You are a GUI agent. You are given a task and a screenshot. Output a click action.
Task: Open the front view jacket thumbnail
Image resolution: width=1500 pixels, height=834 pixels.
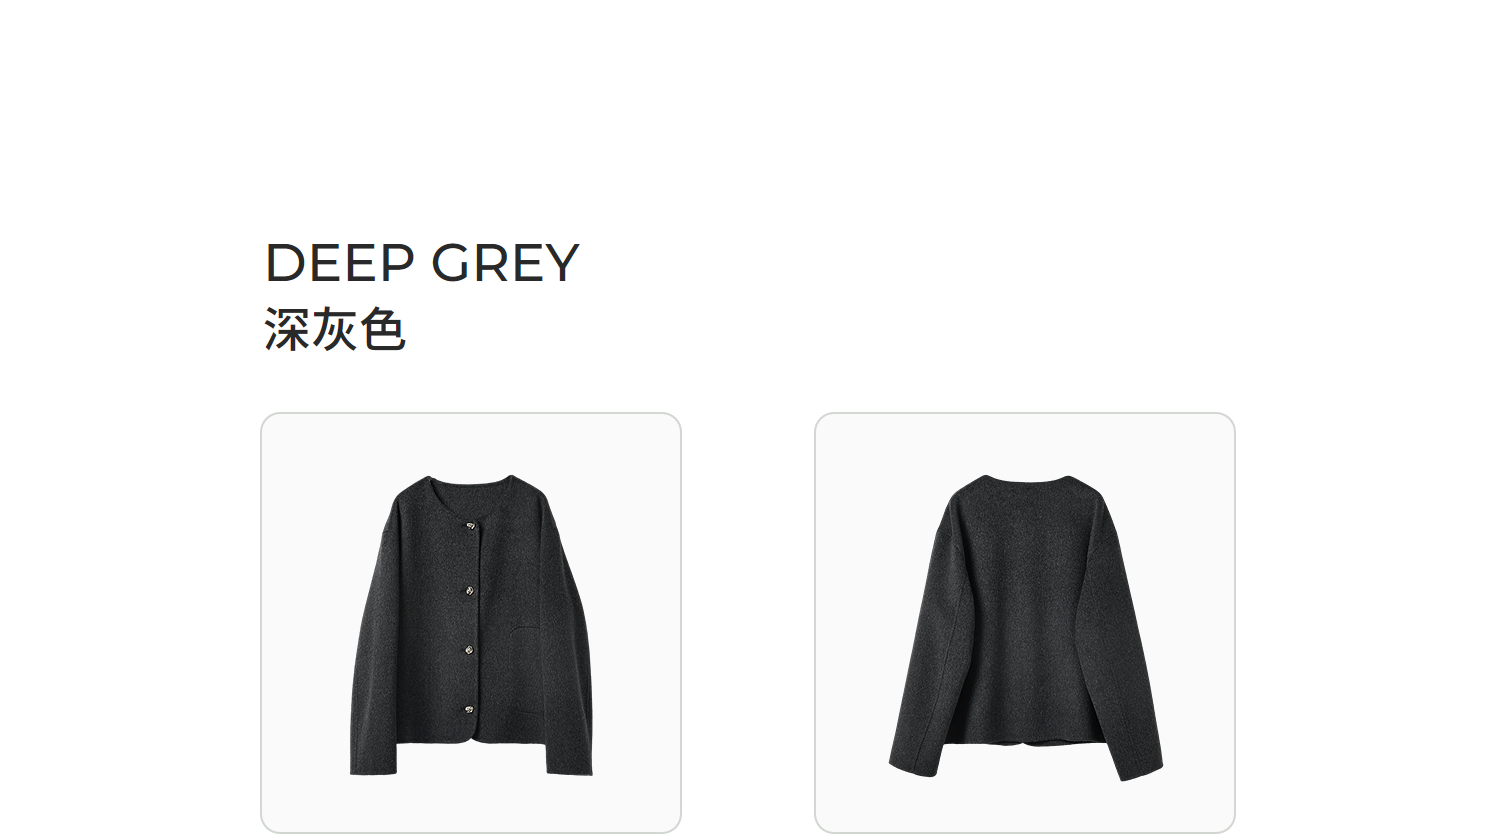[471, 623]
